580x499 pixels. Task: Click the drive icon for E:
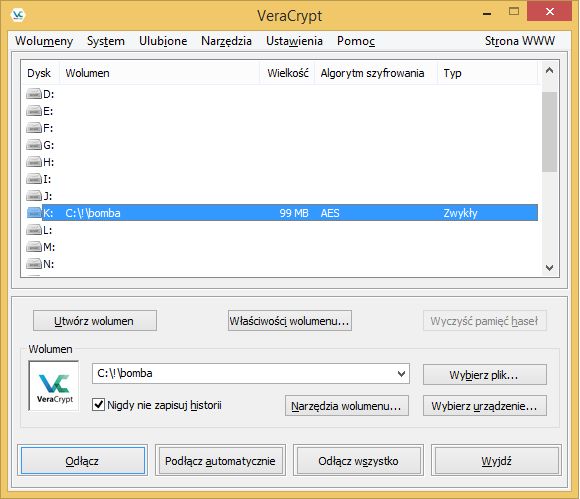click(34, 111)
